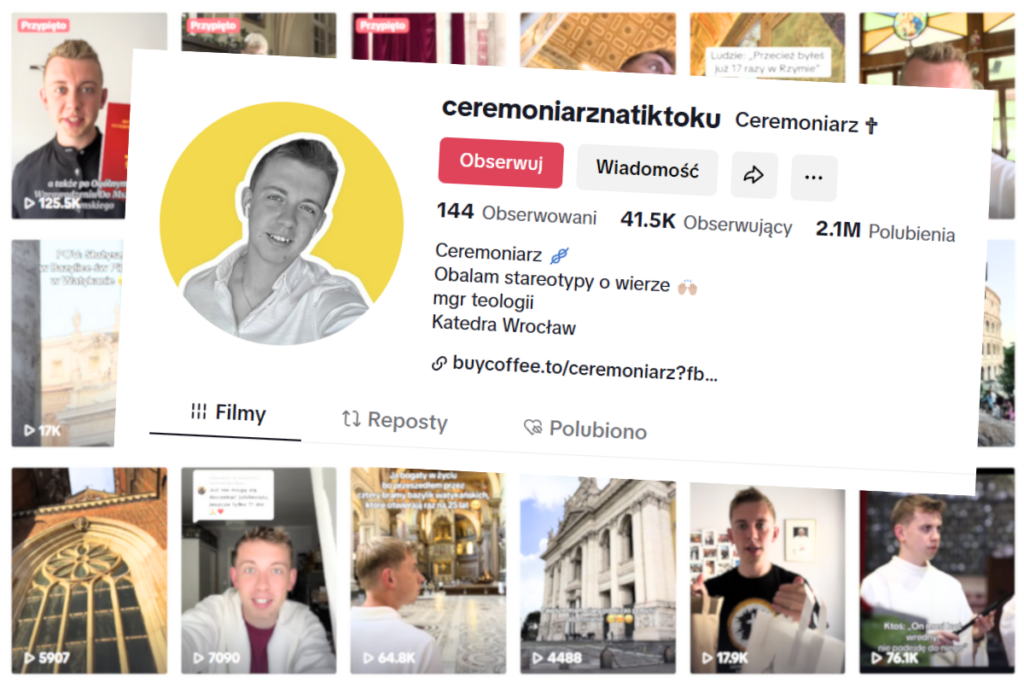Open the 144 Obserwowani list
Screen dimensions: 1024x683
tap(517, 213)
